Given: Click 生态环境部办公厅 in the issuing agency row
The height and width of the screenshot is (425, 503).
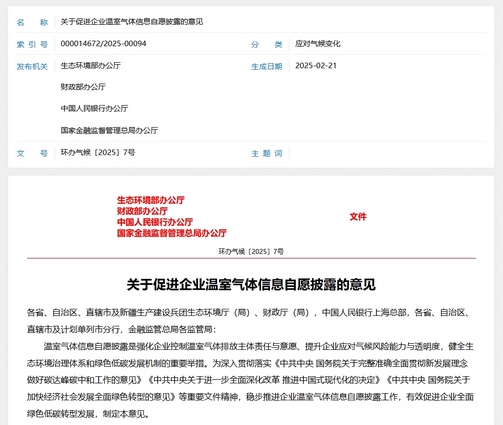Looking at the screenshot, I should (91, 65).
